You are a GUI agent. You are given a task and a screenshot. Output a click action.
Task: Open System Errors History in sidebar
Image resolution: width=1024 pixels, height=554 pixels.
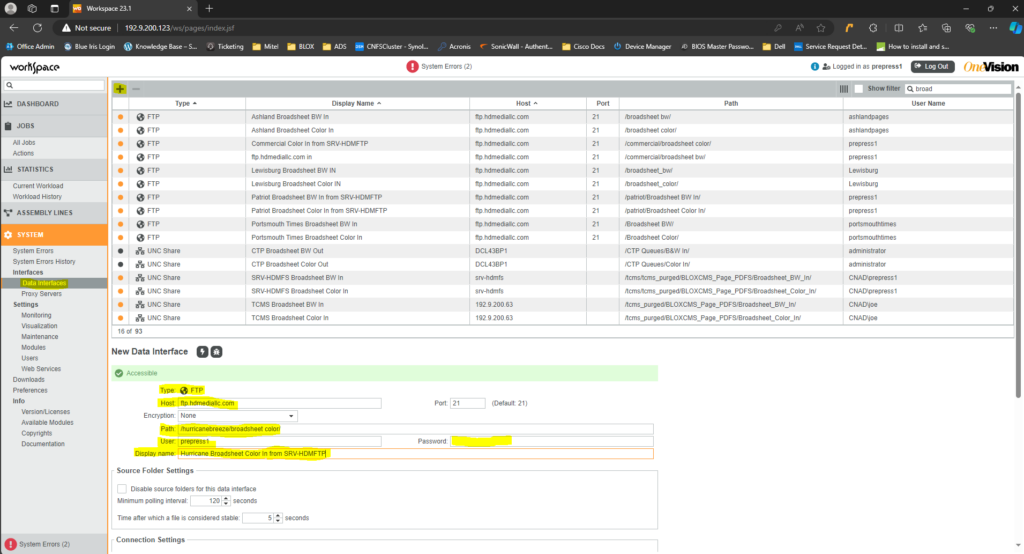point(44,261)
